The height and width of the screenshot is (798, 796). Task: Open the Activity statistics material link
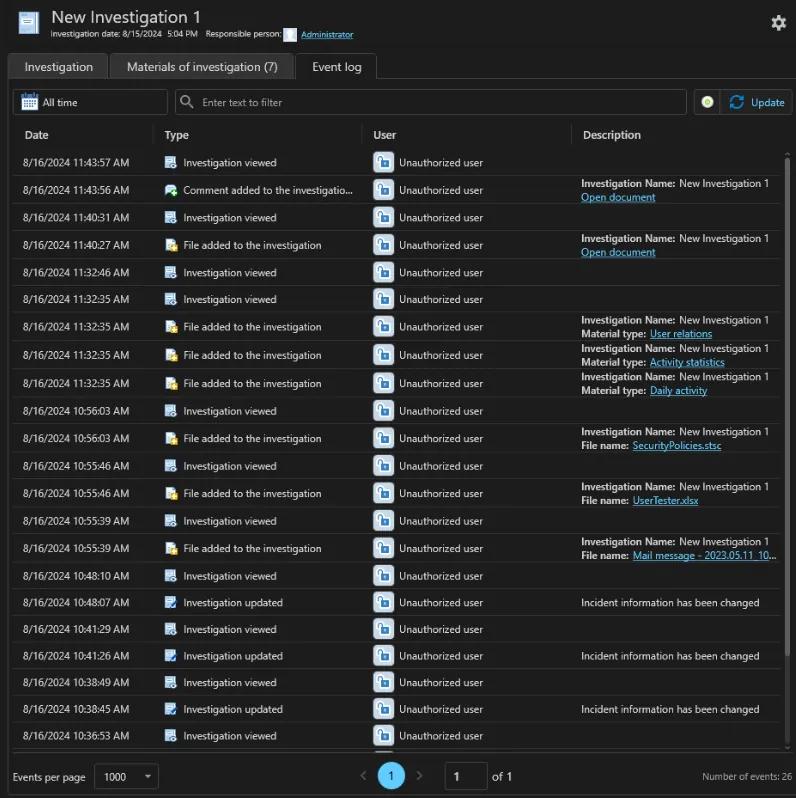(x=687, y=362)
